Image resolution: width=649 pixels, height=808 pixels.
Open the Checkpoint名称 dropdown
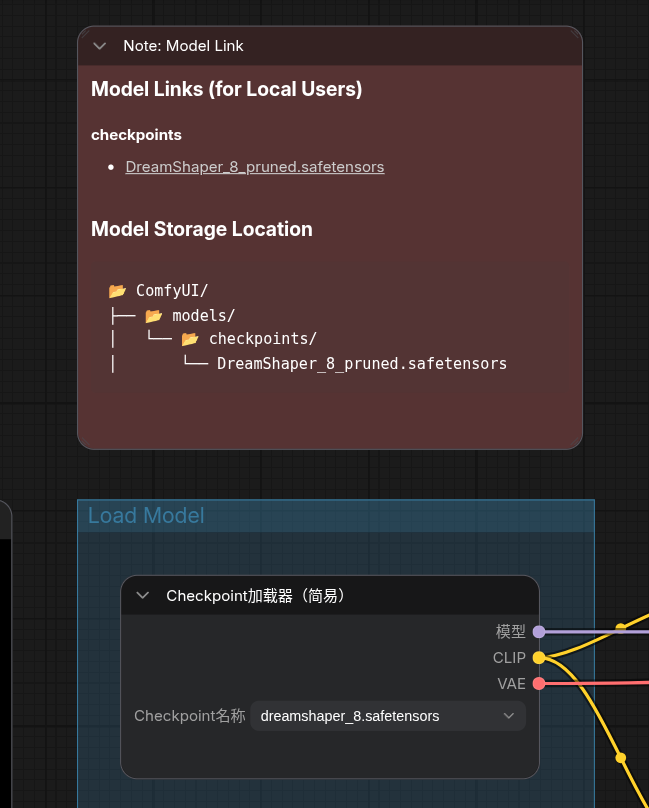(x=388, y=716)
